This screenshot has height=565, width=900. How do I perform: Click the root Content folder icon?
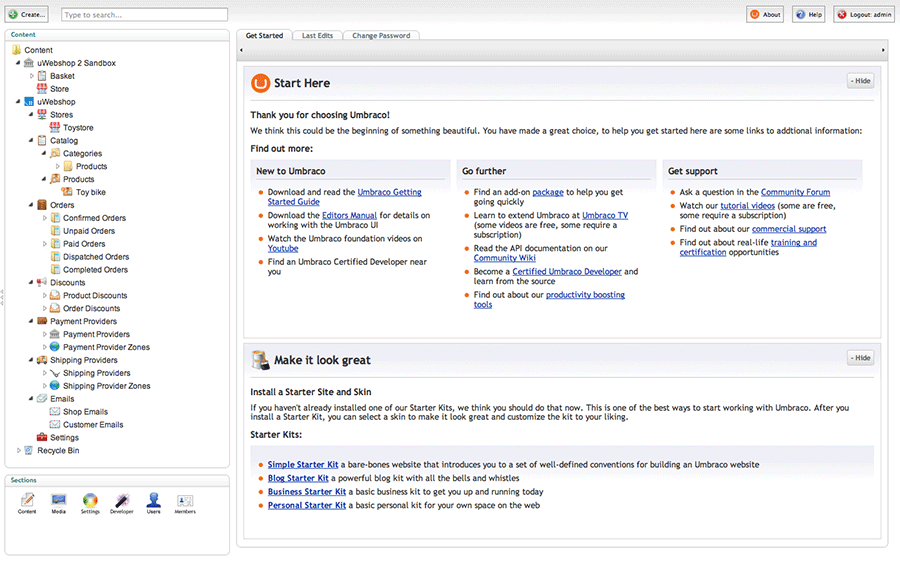(x=16, y=50)
